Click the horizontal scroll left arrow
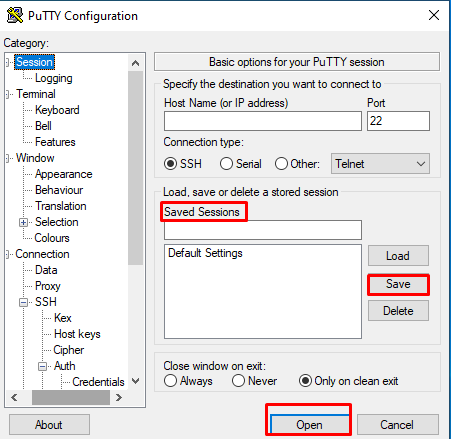Screen dimensions: 451x439 (x=14, y=397)
